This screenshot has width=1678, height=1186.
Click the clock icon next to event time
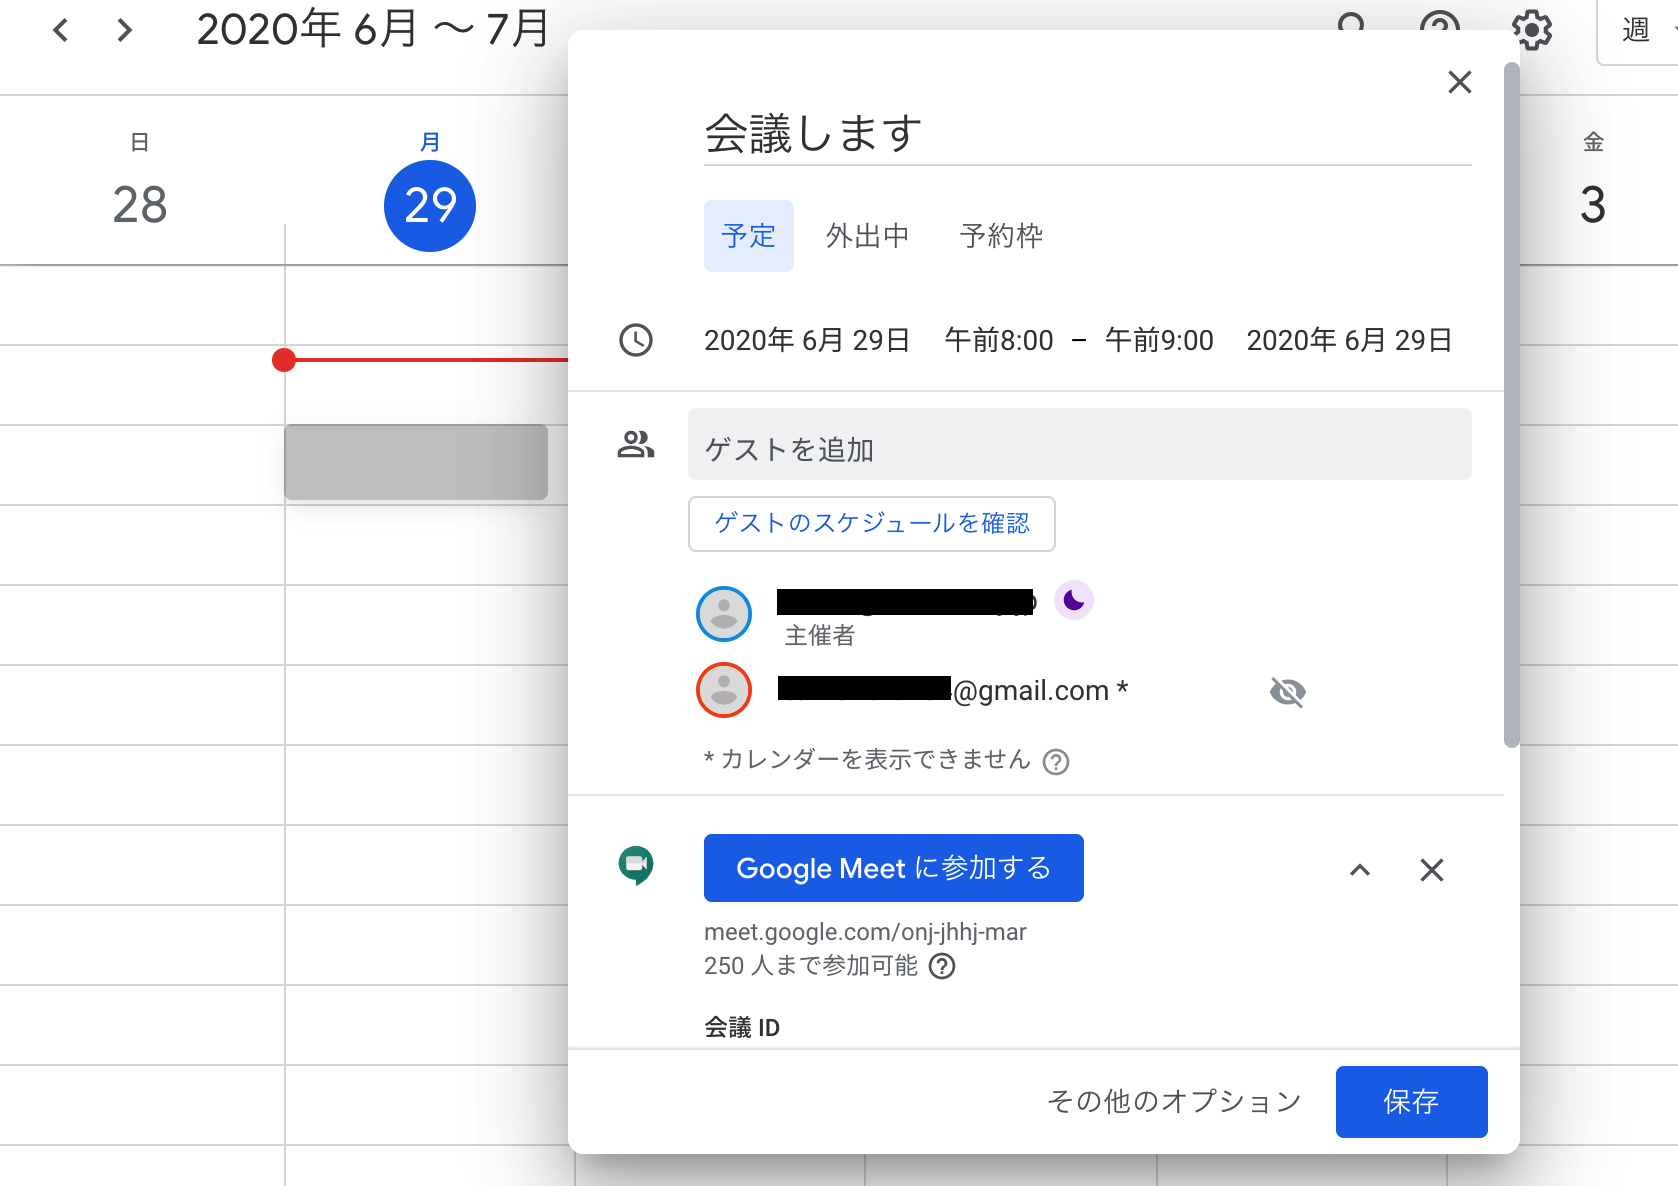pos(636,340)
